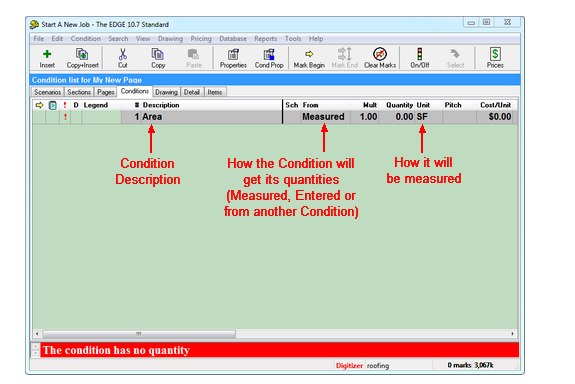
Task: Open the Pricing menu
Action: (x=201, y=39)
